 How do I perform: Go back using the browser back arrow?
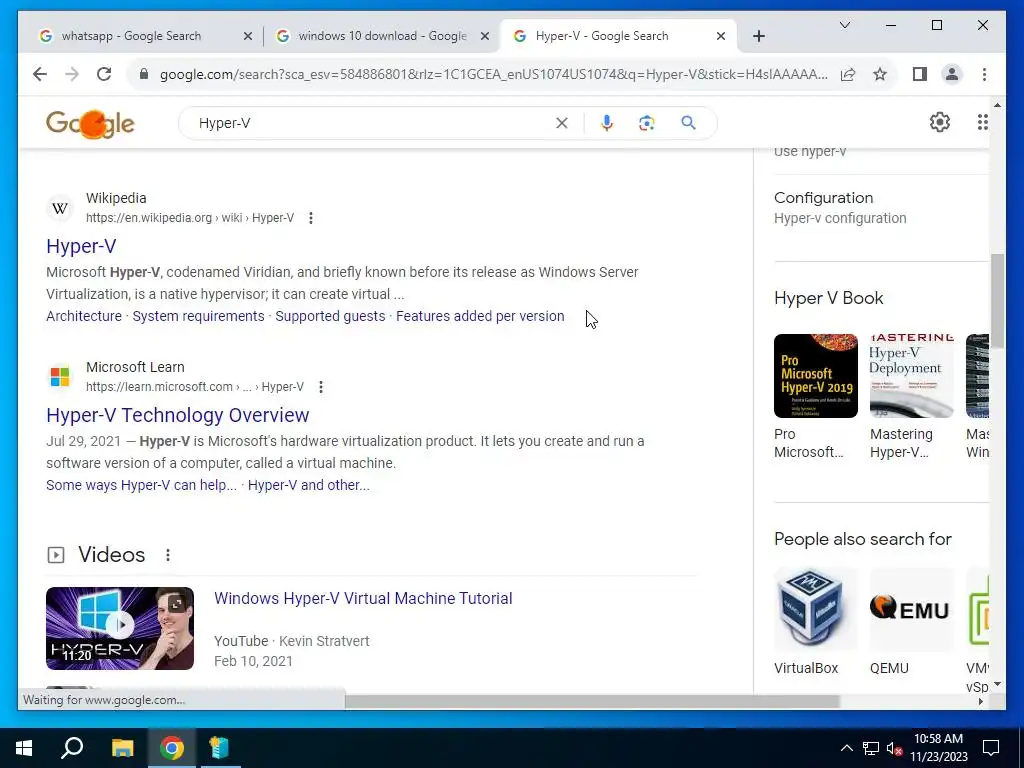(x=40, y=74)
